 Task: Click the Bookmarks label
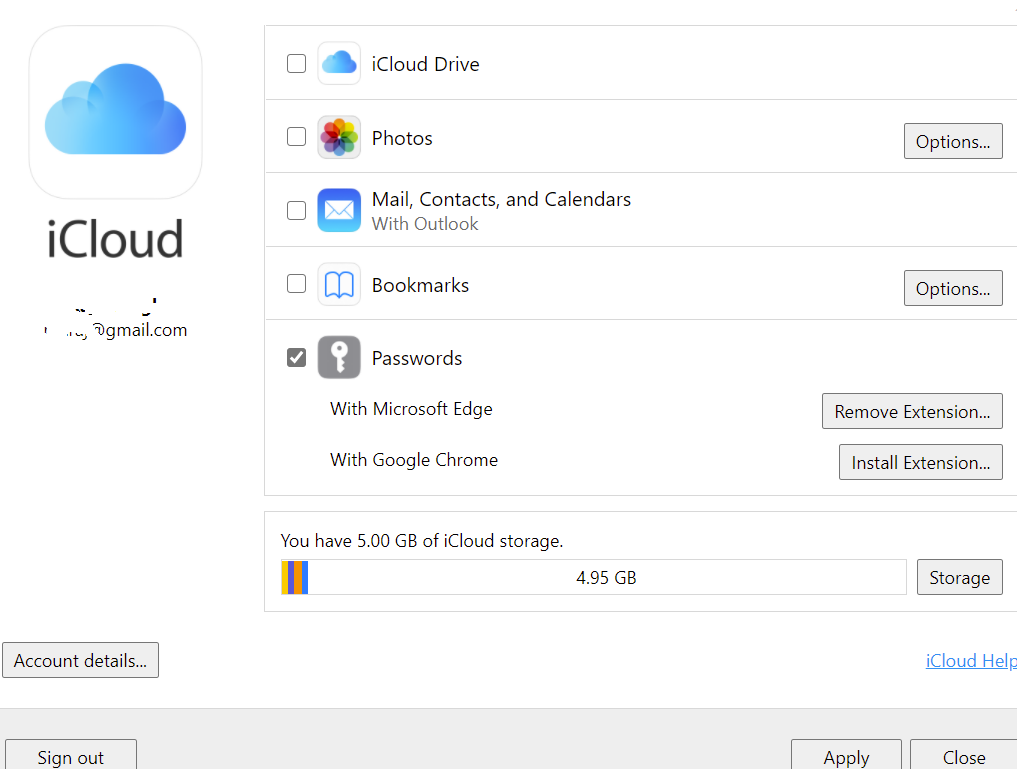(420, 285)
